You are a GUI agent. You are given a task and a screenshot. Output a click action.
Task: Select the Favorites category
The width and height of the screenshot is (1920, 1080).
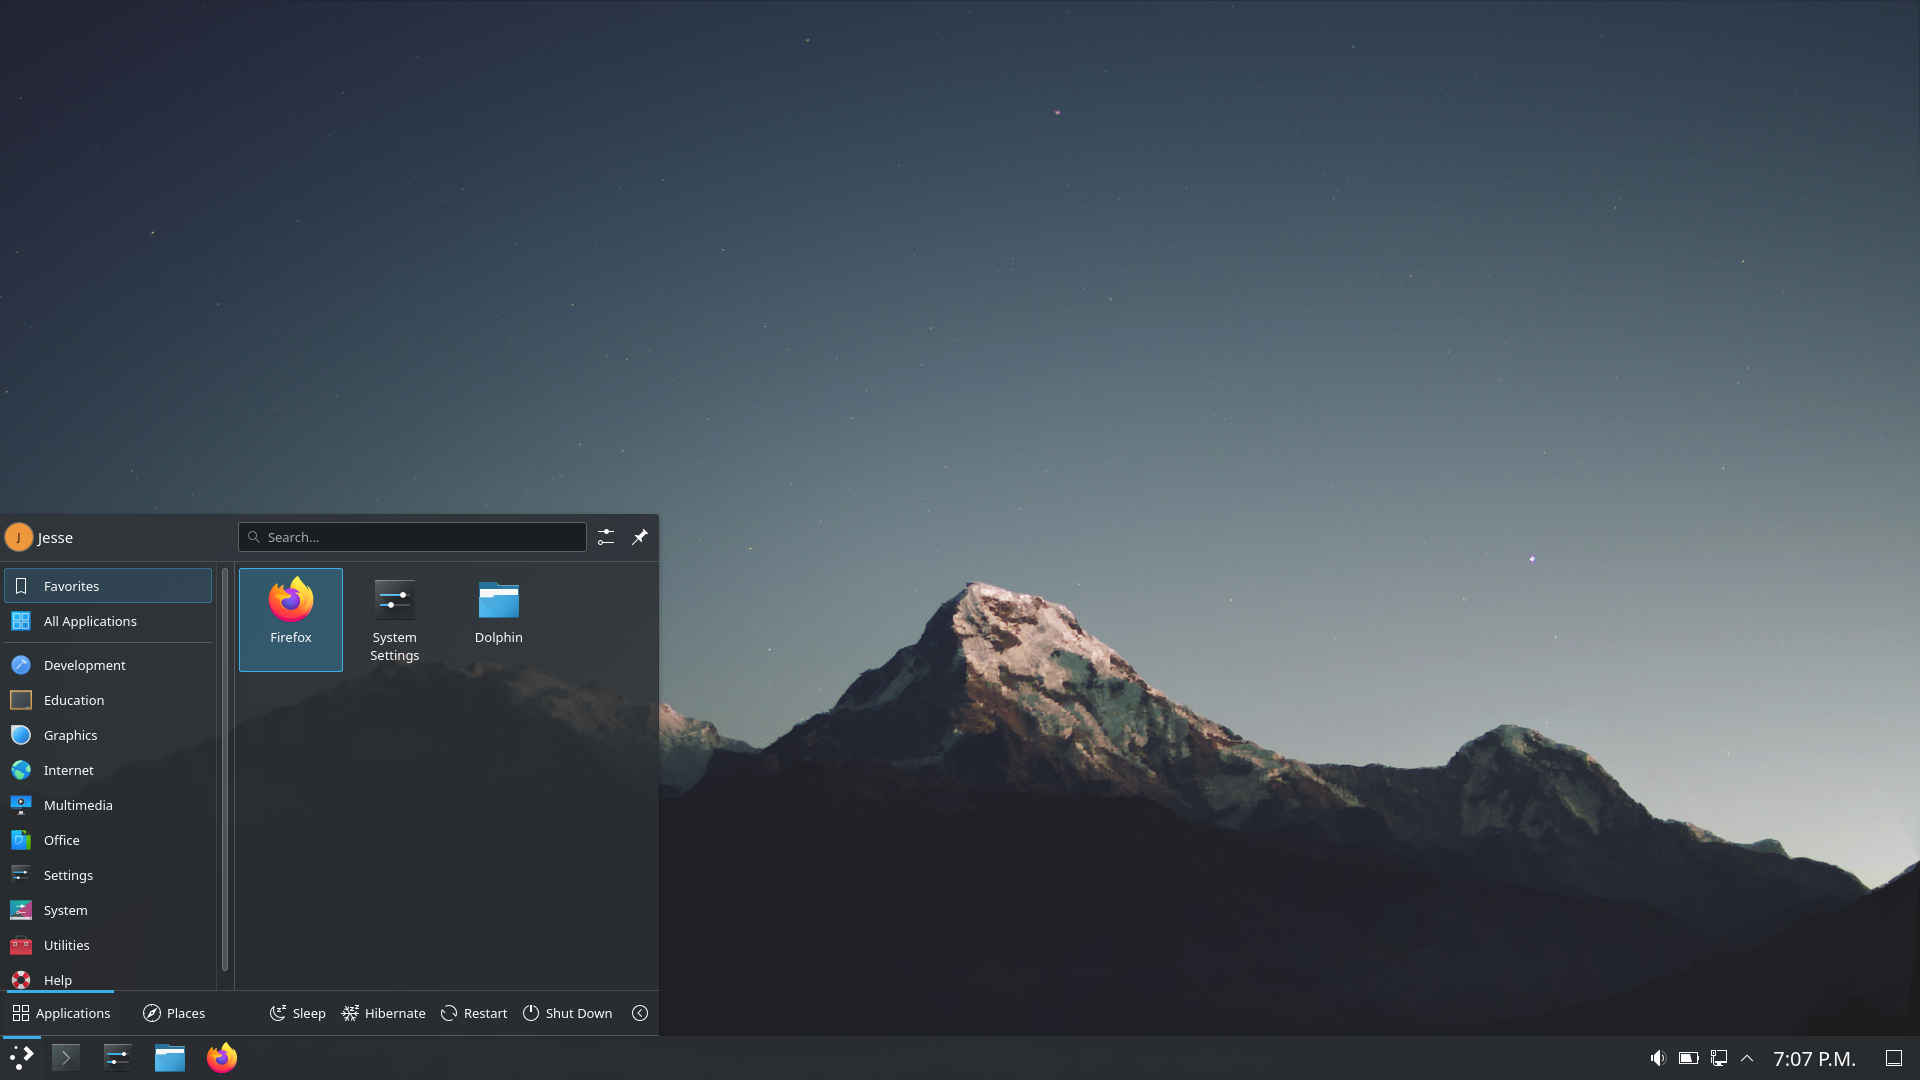point(108,586)
